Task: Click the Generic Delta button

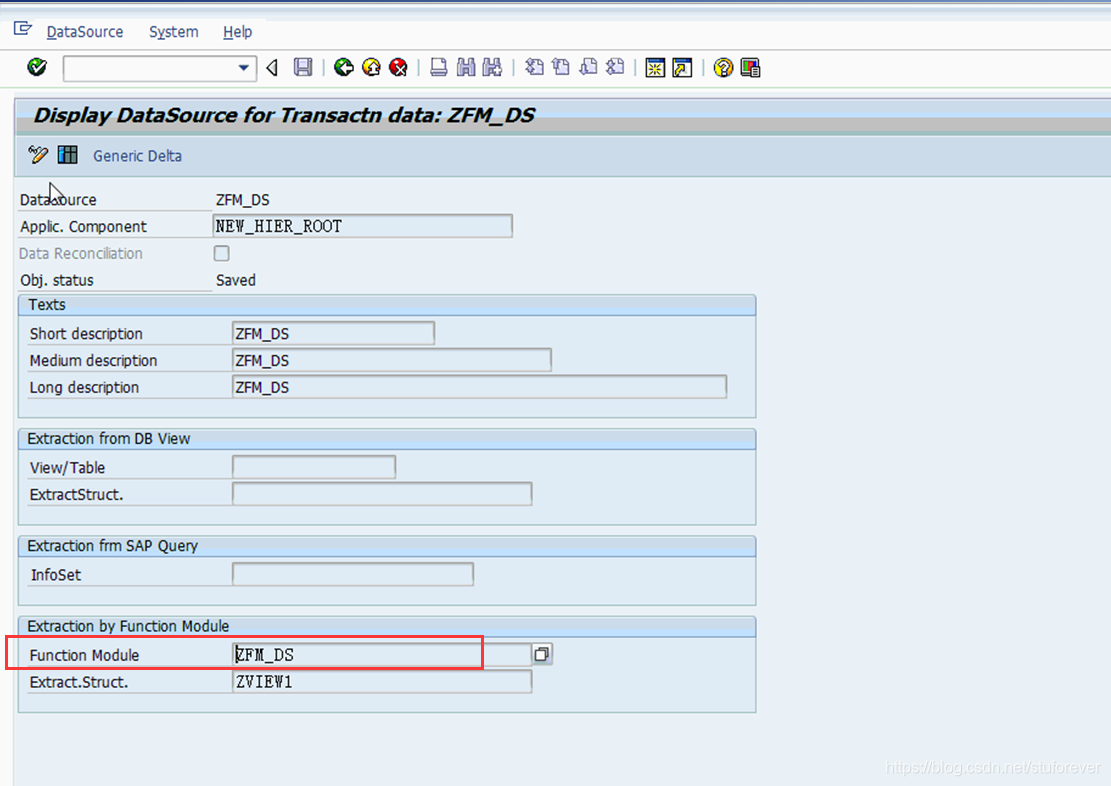Action: 137,156
